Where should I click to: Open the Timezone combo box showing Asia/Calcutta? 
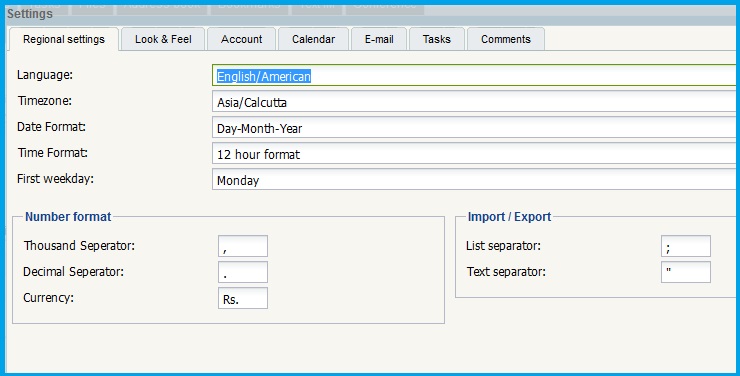point(473,101)
